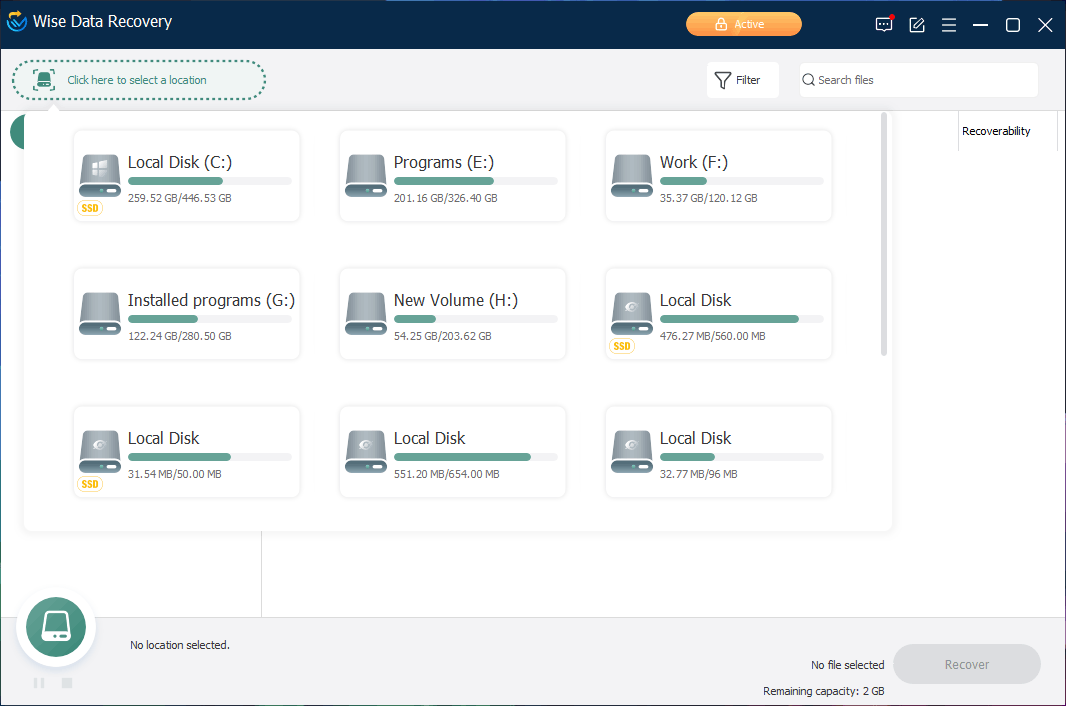1066x706 pixels.
Task: Click '259.52 GB/446.53 GB' size text
Action: click(179, 199)
